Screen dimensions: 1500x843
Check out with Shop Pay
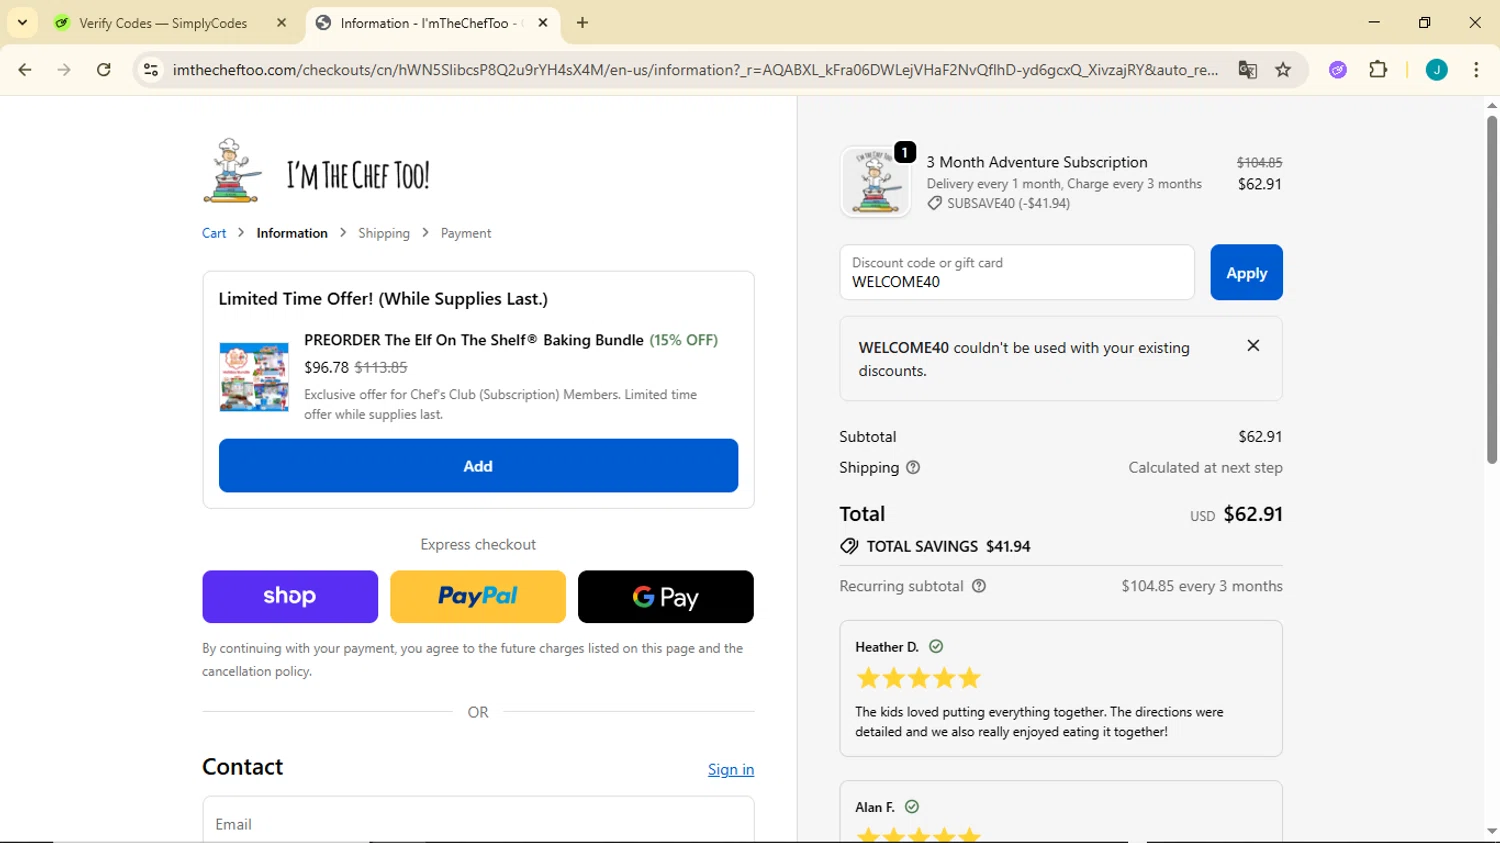[290, 597]
